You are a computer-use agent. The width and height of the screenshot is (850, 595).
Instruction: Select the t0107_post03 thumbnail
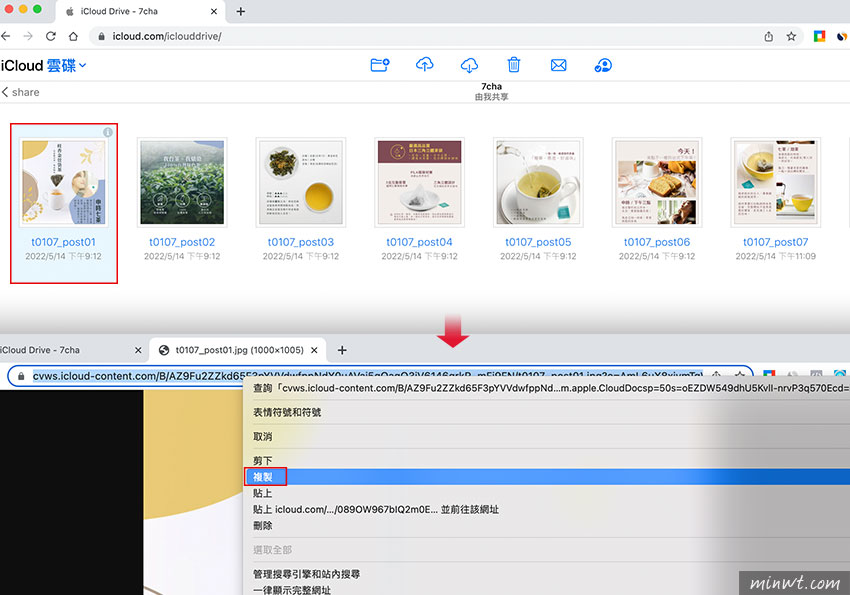(301, 182)
